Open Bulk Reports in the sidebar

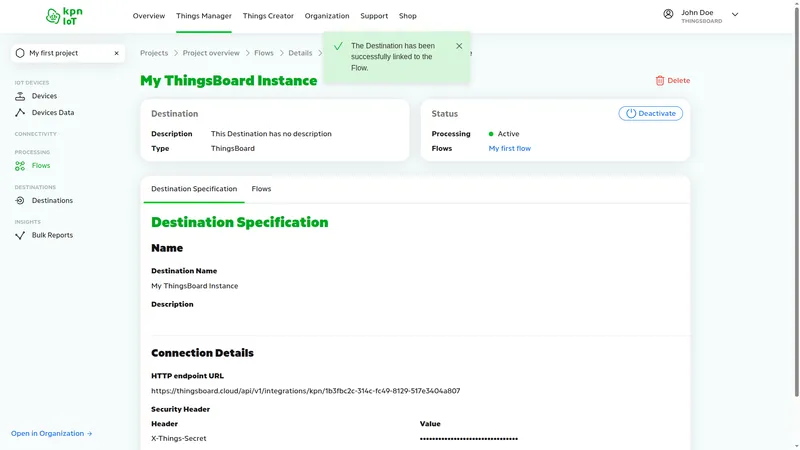[52, 235]
